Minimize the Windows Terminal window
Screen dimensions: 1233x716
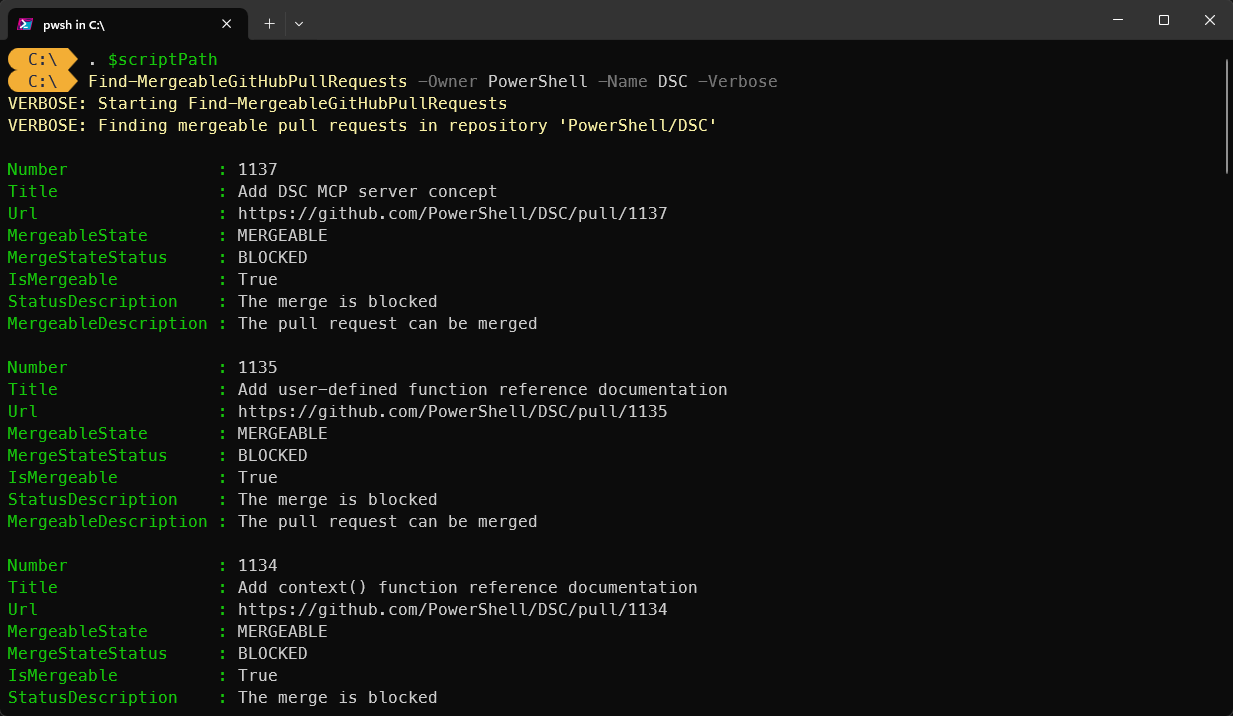pyautogui.click(x=1116, y=20)
